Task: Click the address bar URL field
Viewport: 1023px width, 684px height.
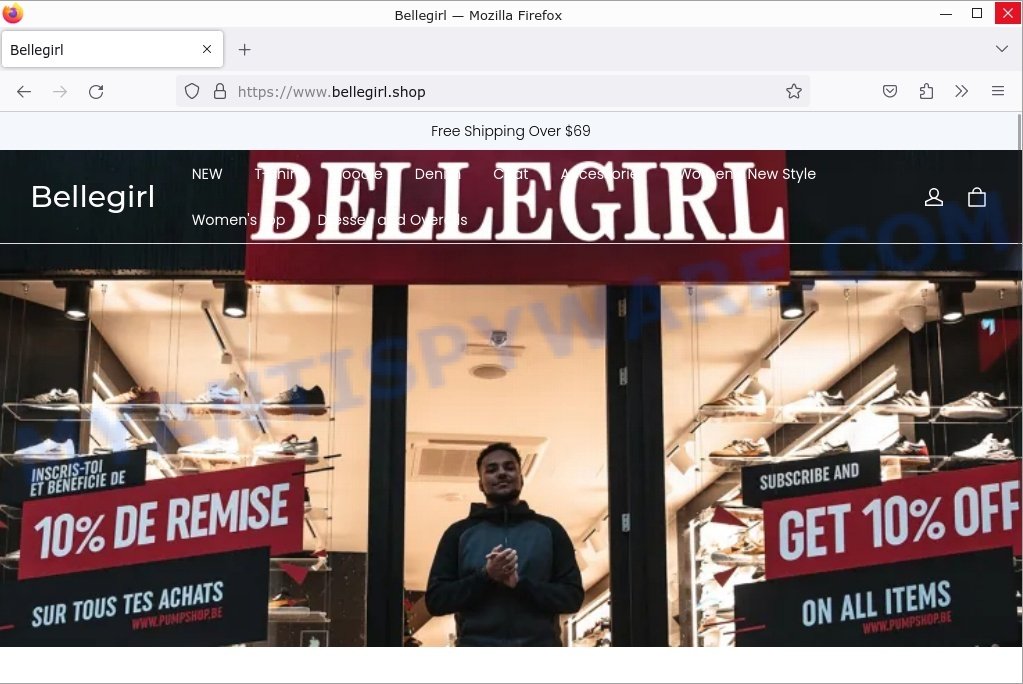Action: click(x=493, y=91)
